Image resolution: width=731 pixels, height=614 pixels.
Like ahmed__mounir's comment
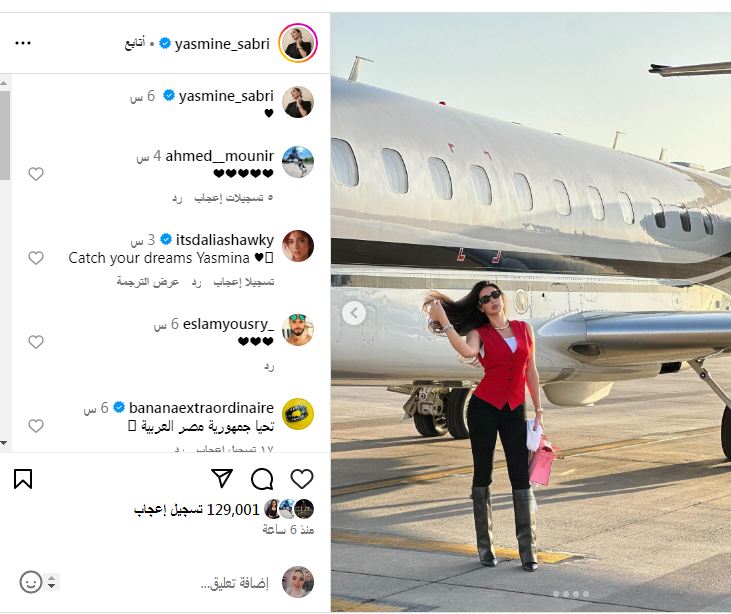click(x=36, y=174)
